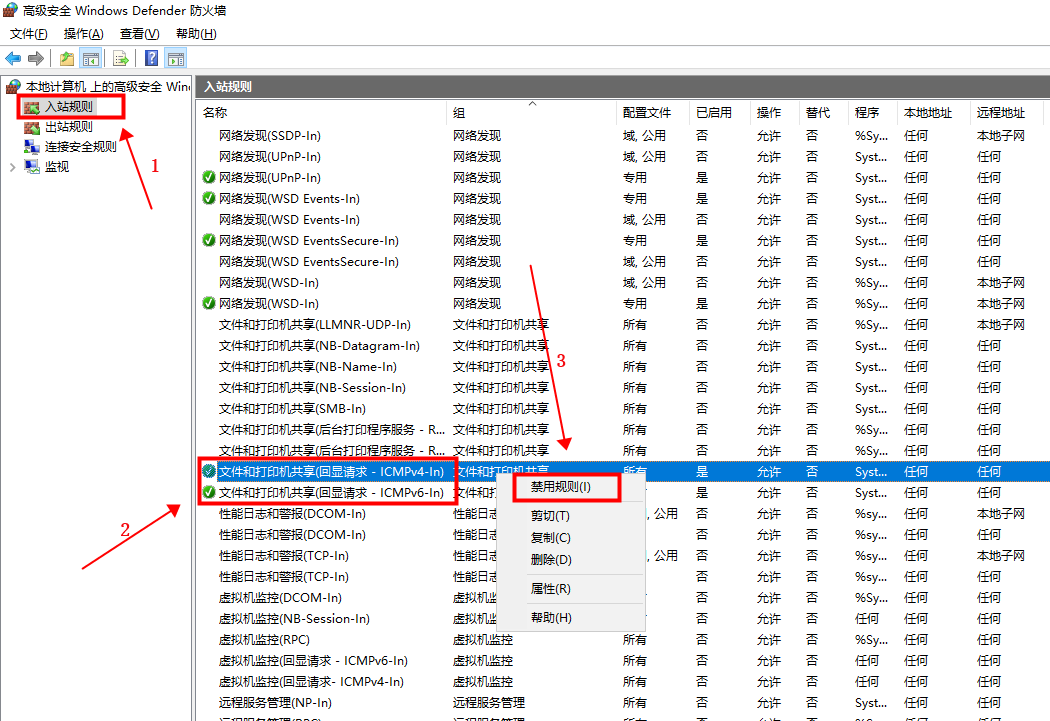Click the blue help question mark icon
This screenshot has height=721, width=1050.
coord(152,59)
